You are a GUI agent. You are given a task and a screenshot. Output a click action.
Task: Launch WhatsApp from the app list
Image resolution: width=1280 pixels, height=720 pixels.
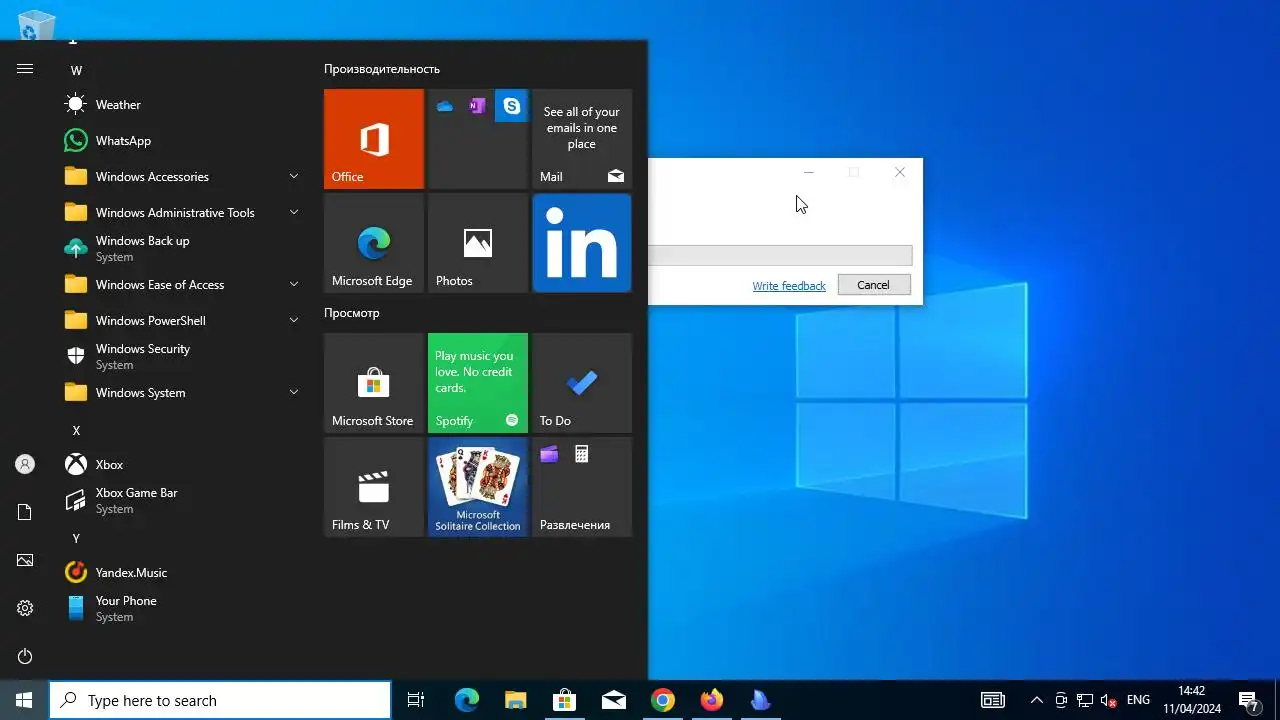[x=180, y=141]
